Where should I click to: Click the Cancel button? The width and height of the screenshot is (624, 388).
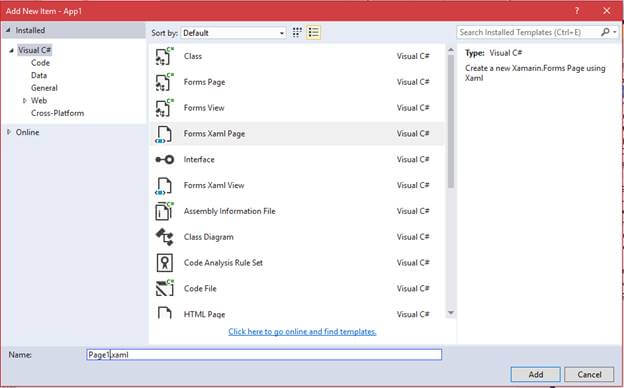(589, 374)
